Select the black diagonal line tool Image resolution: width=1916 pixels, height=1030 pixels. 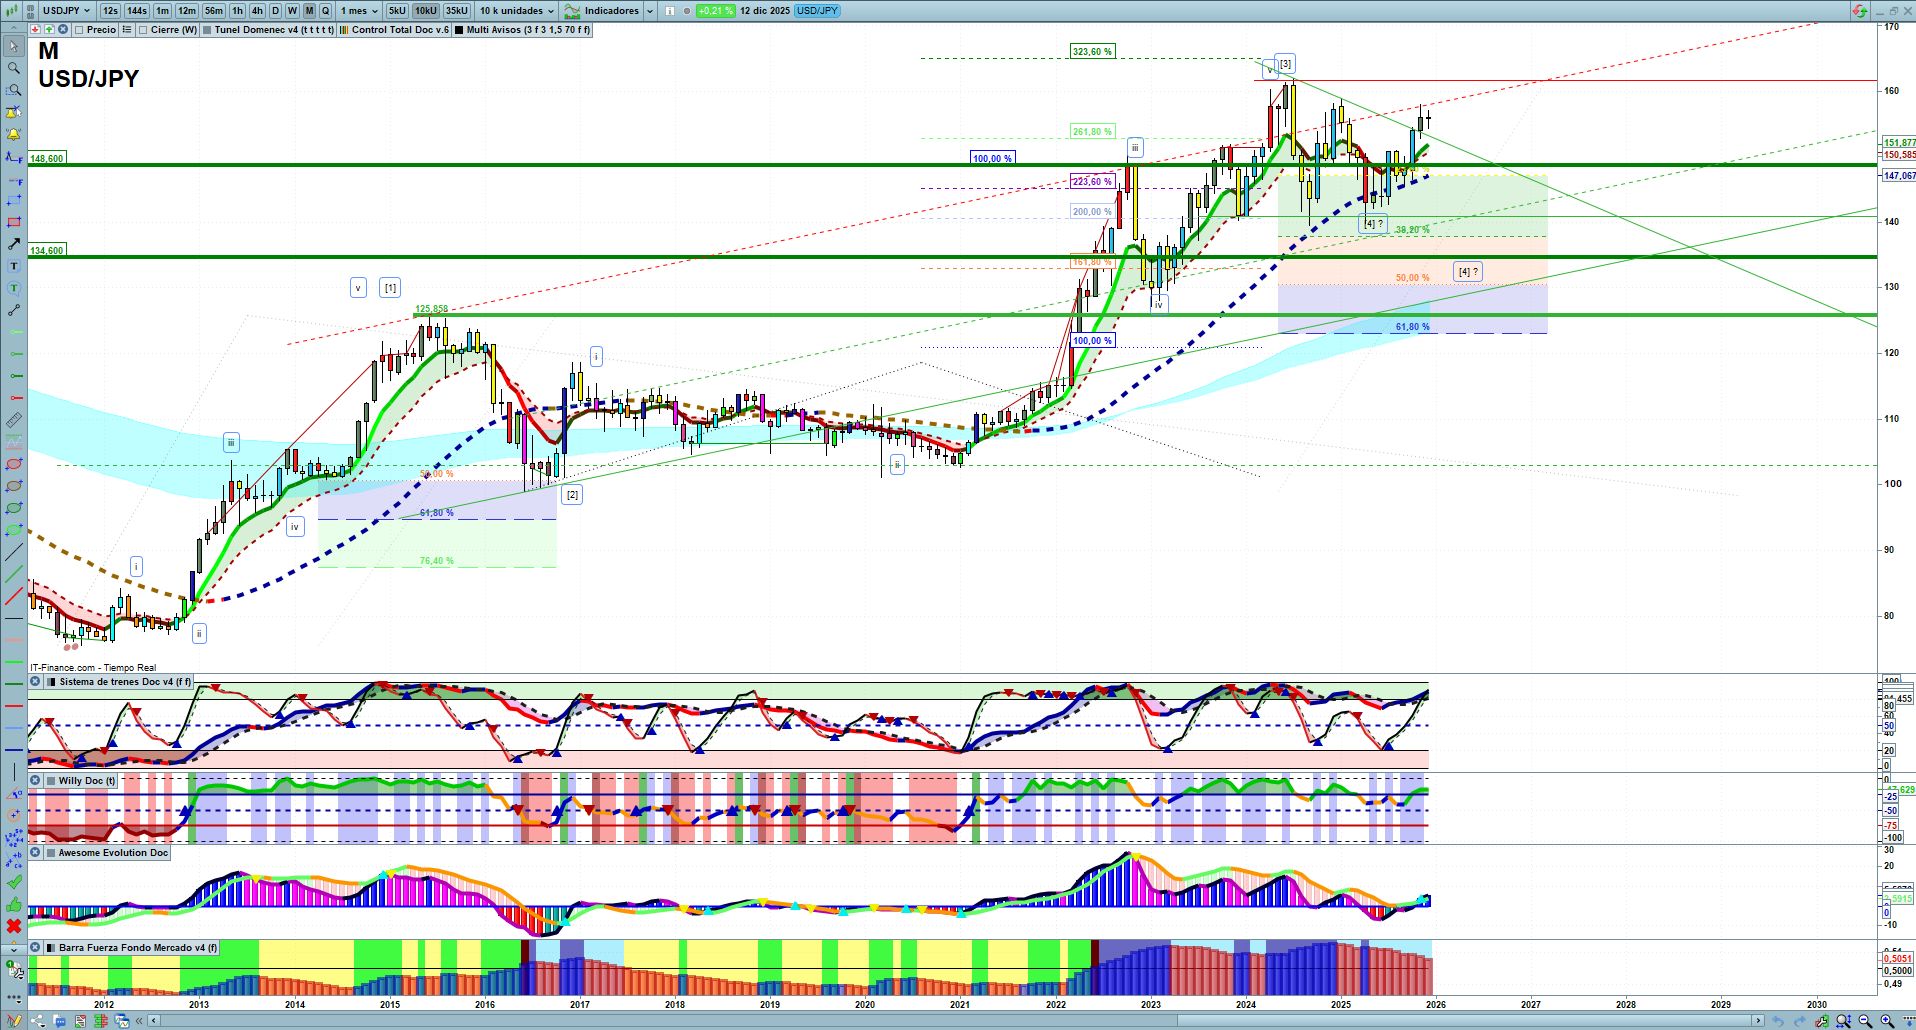[x=14, y=552]
